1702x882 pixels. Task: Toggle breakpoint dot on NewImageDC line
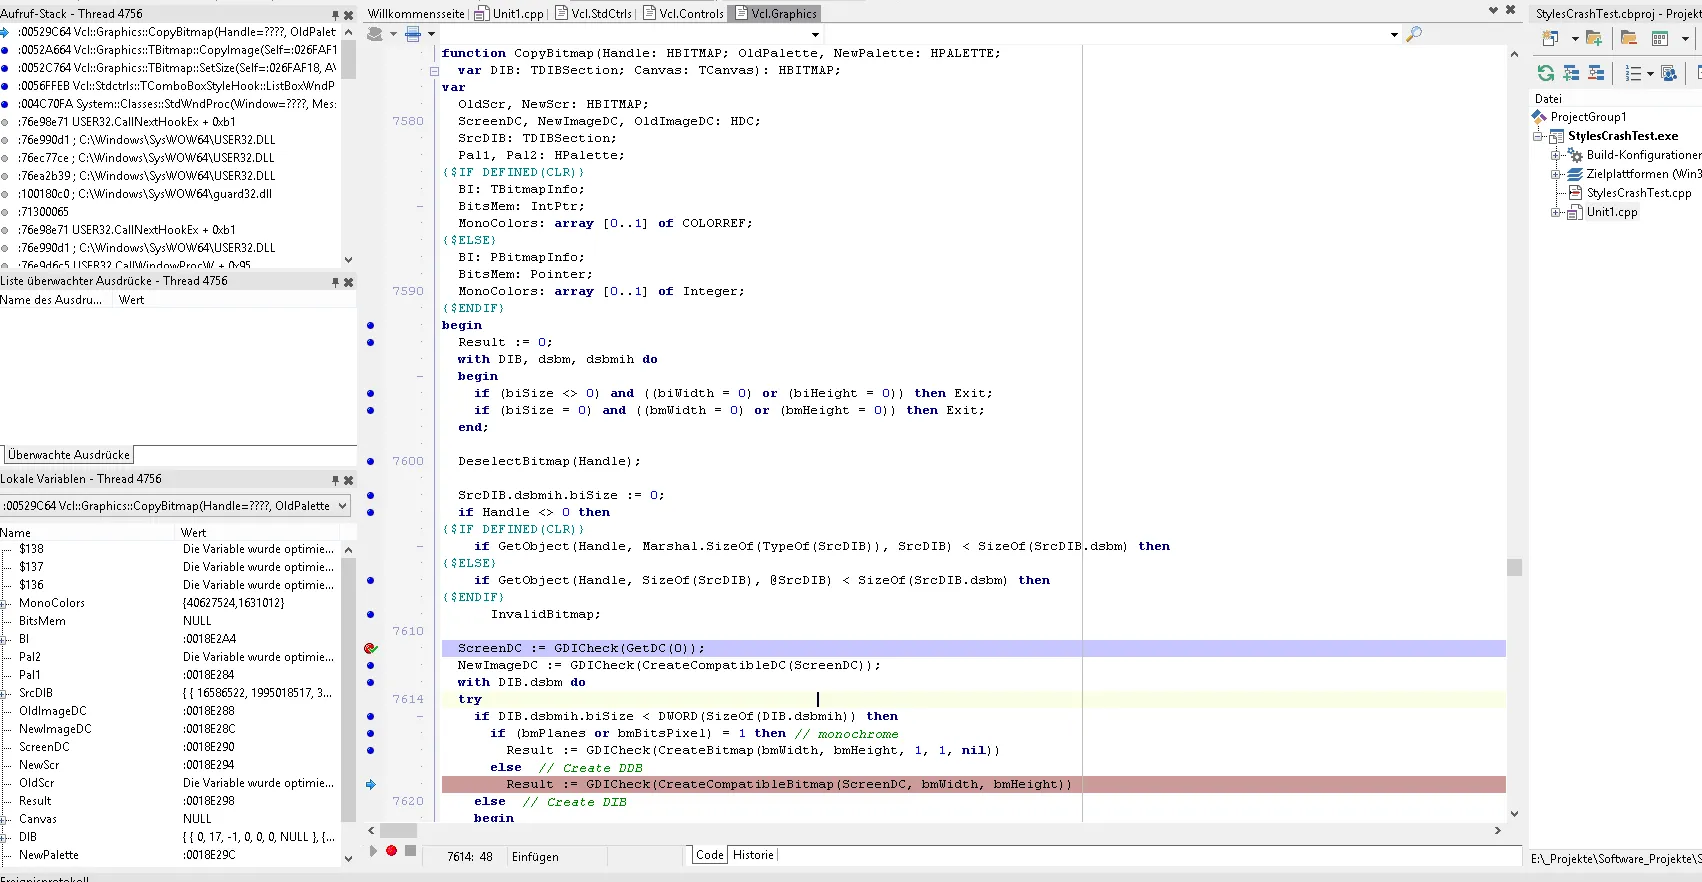tap(370, 665)
